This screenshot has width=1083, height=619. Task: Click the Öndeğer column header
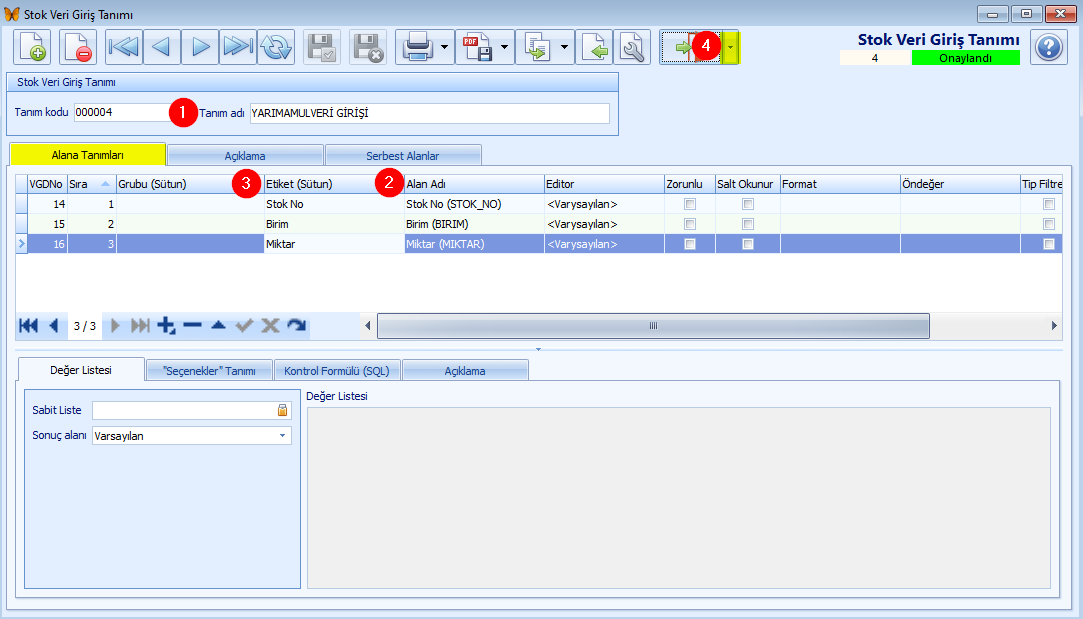pyautogui.click(x=960, y=184)
